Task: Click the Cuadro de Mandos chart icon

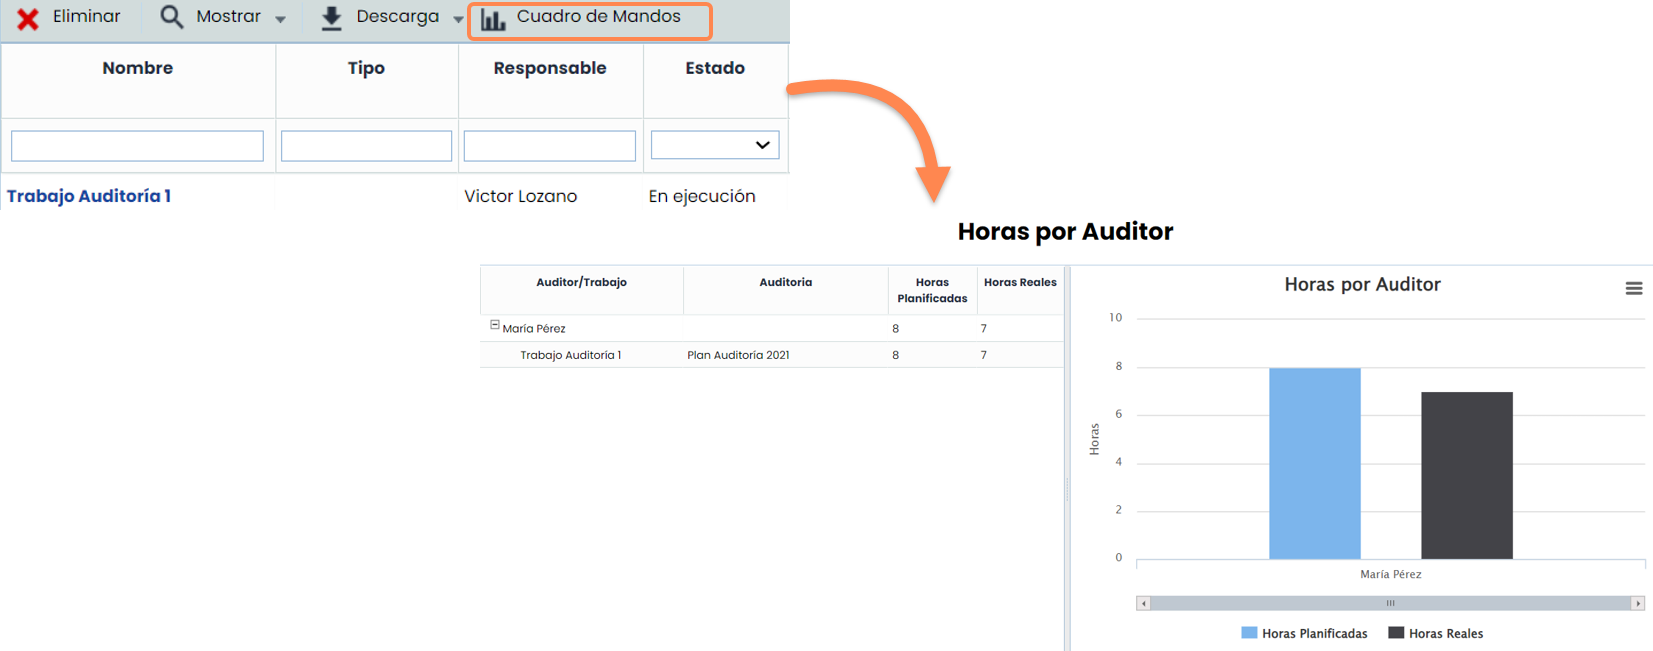Action: 493,20
